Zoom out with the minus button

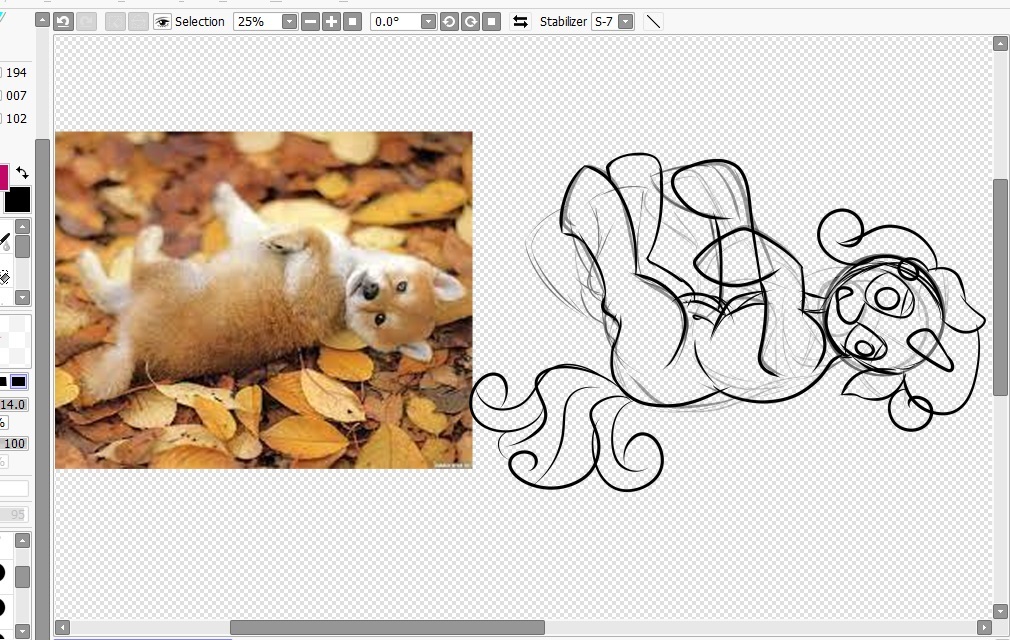[311, 21]
